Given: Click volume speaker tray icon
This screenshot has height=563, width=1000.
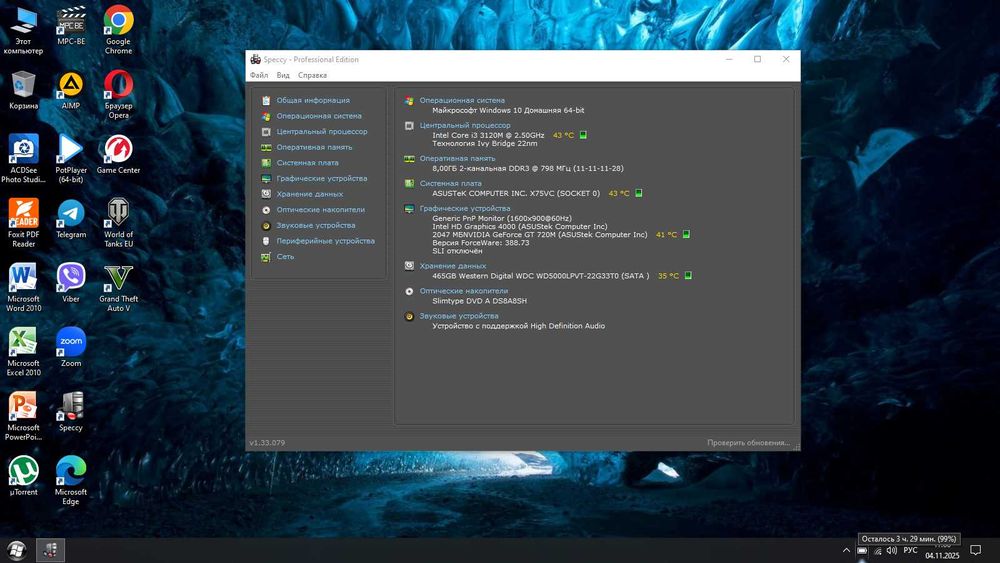Looking at the screenshot, I should [892, 550].
